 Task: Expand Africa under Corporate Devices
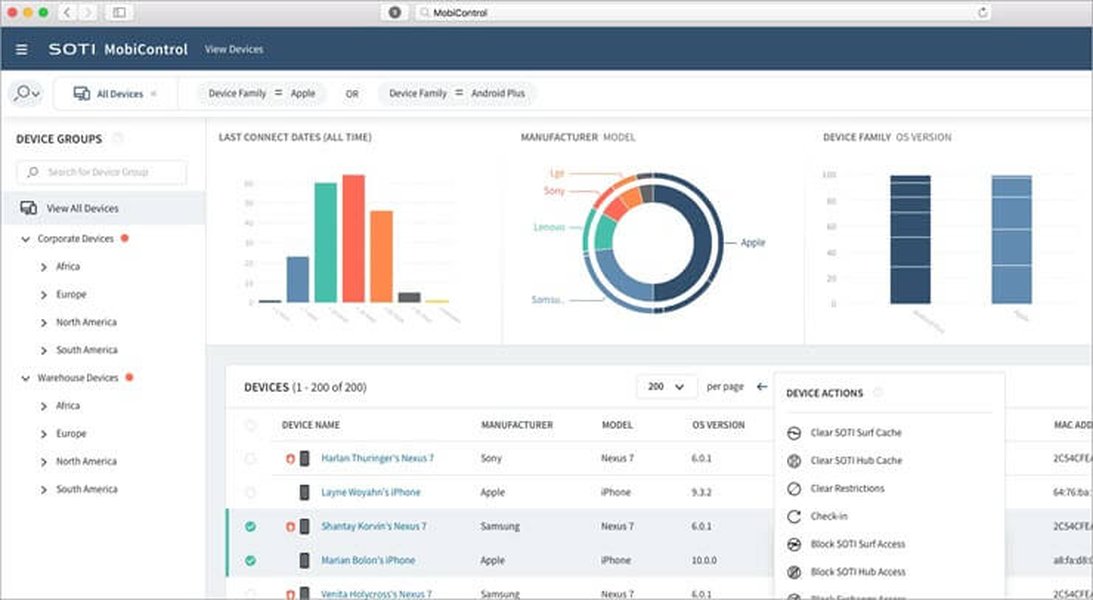44,267
